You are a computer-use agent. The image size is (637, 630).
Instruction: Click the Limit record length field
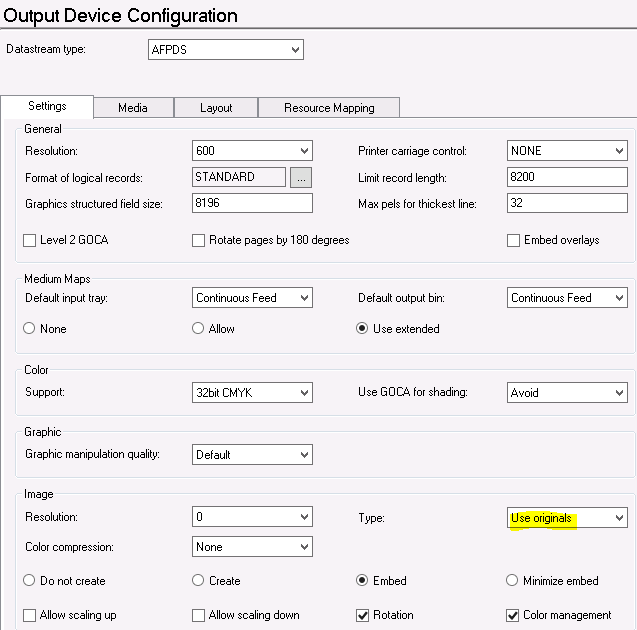pos(567,177)
